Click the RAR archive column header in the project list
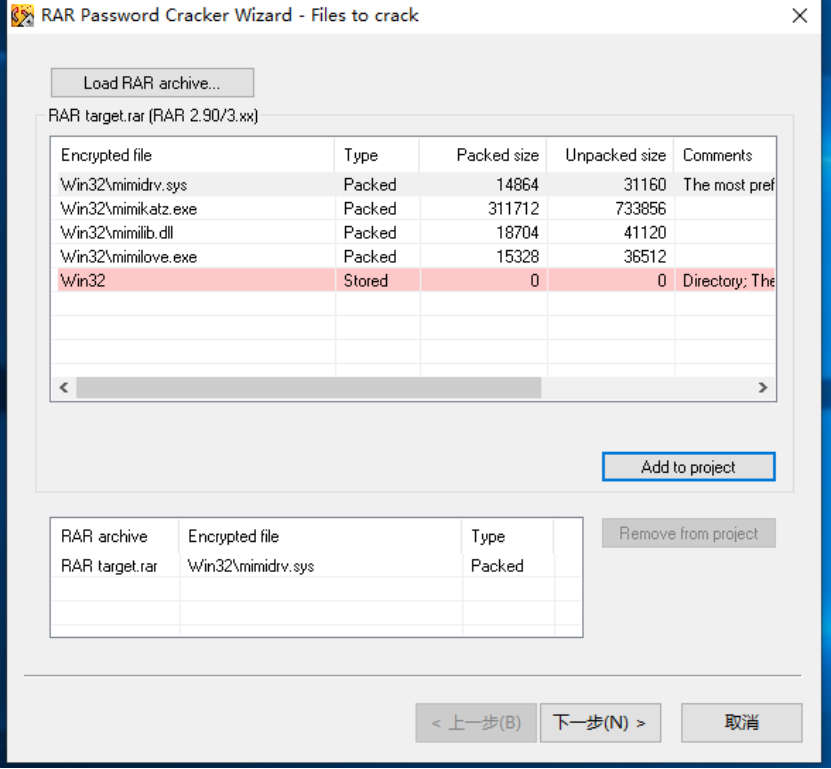831x769 pixels. point(115,536)
